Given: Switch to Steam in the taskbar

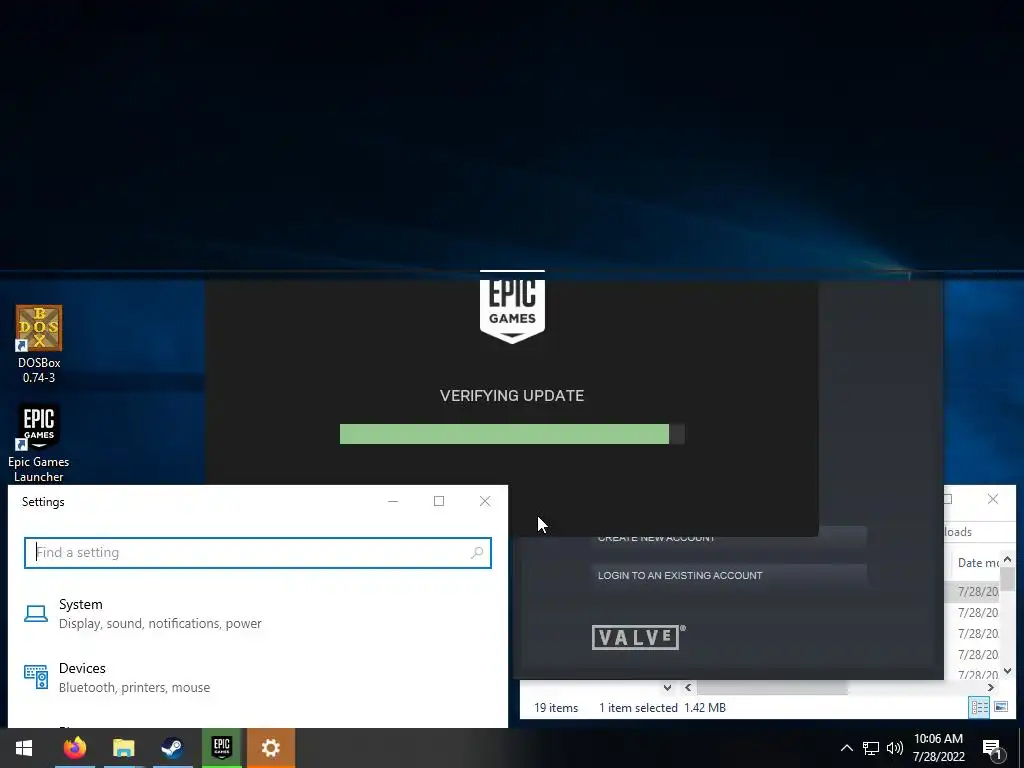Looking at the screenshot, I should point(172,748).
